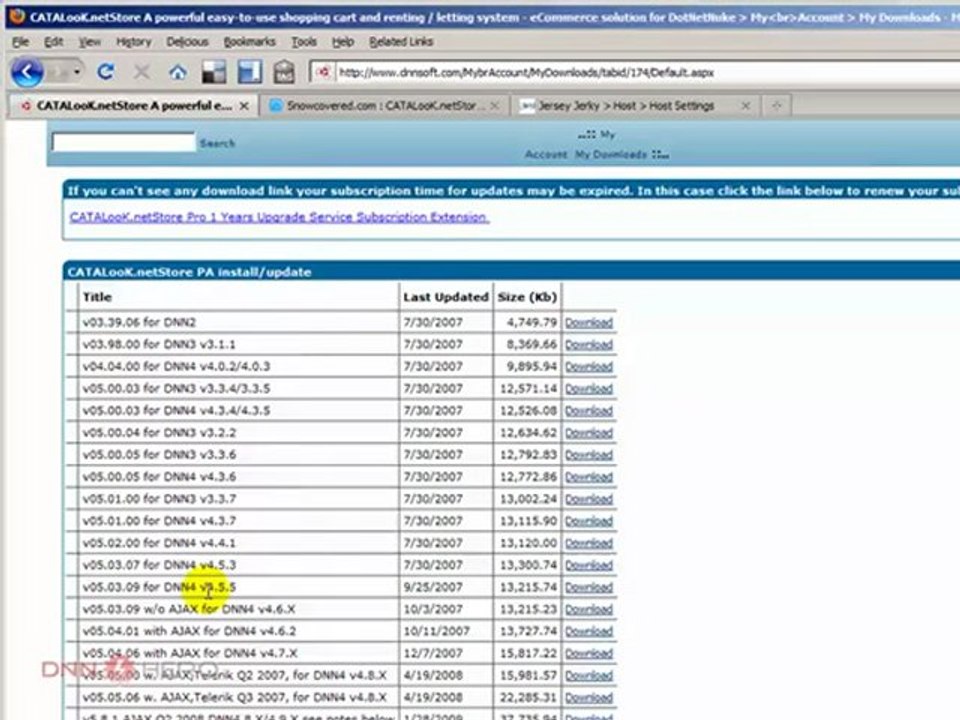Close the CATALooK.netStore tab
Viewport: 960px width, 720px height.
[244, 106]
